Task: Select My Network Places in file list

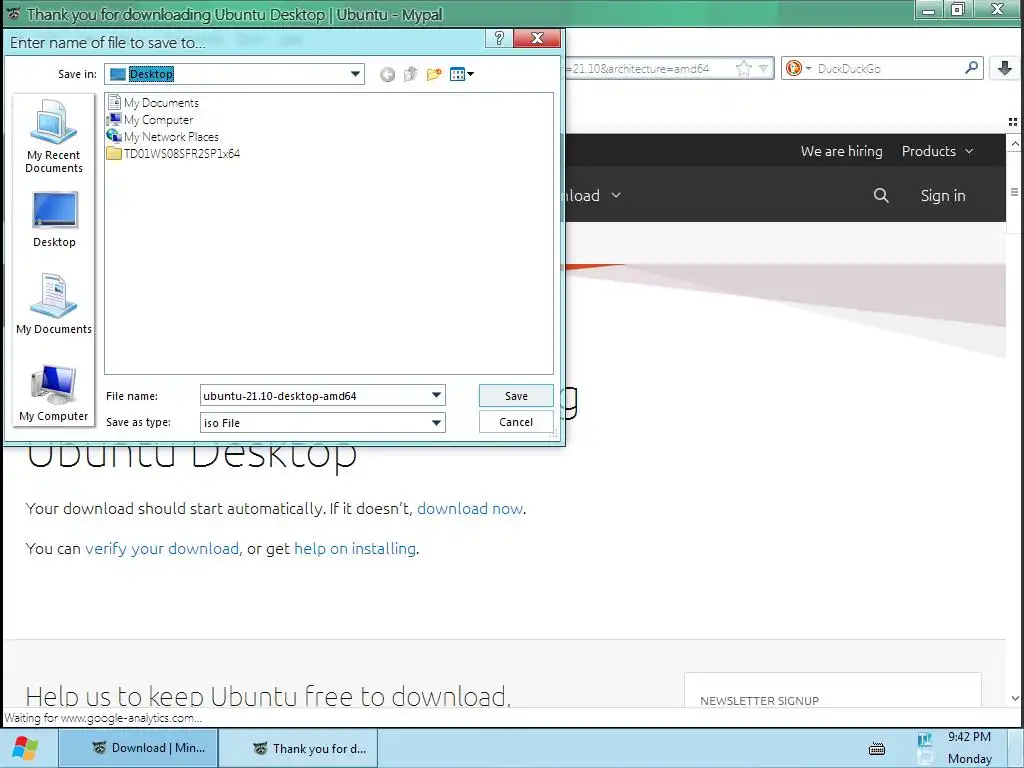Action: pos(163,136)
